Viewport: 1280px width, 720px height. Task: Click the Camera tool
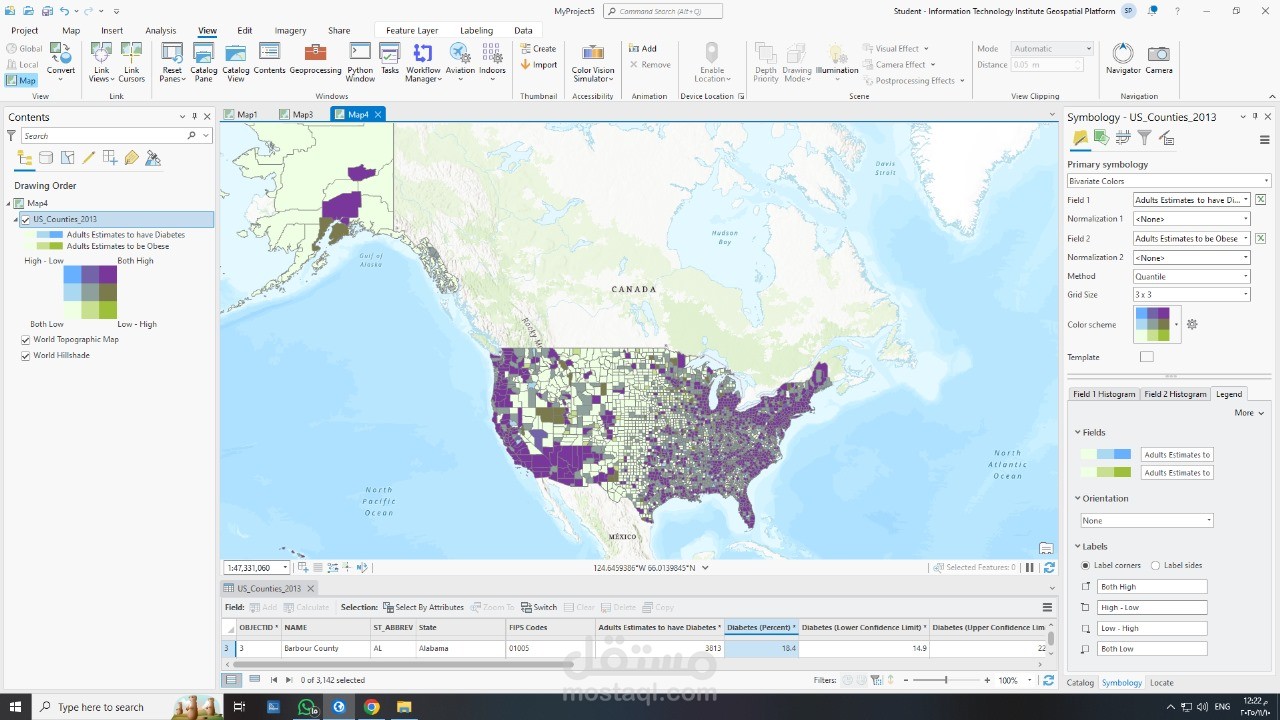[x=1159, y=58]
